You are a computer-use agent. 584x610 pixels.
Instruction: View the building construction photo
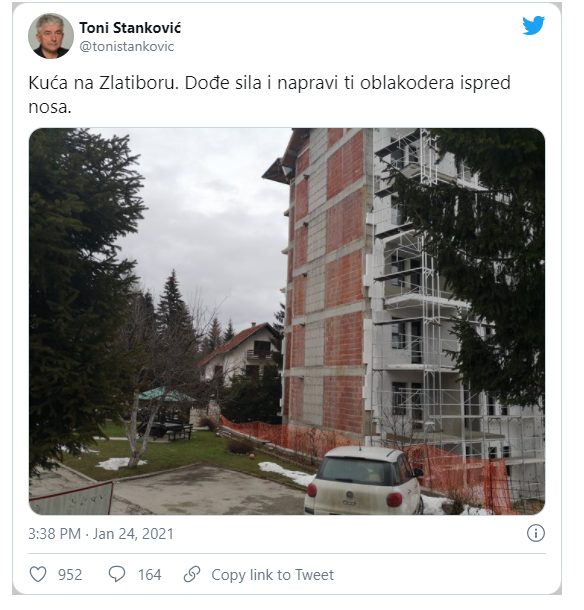287,321
